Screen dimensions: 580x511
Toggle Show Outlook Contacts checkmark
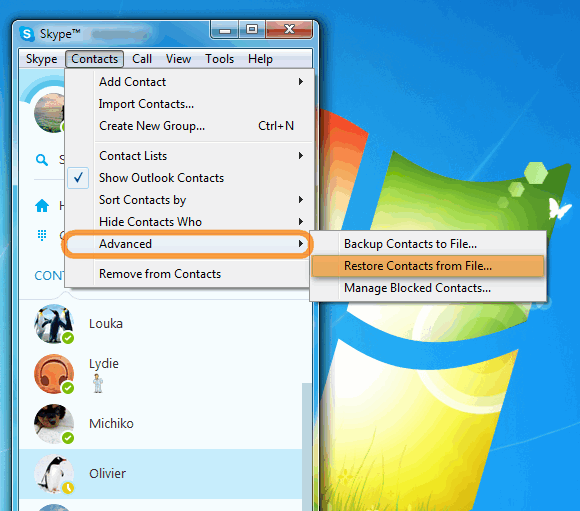point(78,178)
